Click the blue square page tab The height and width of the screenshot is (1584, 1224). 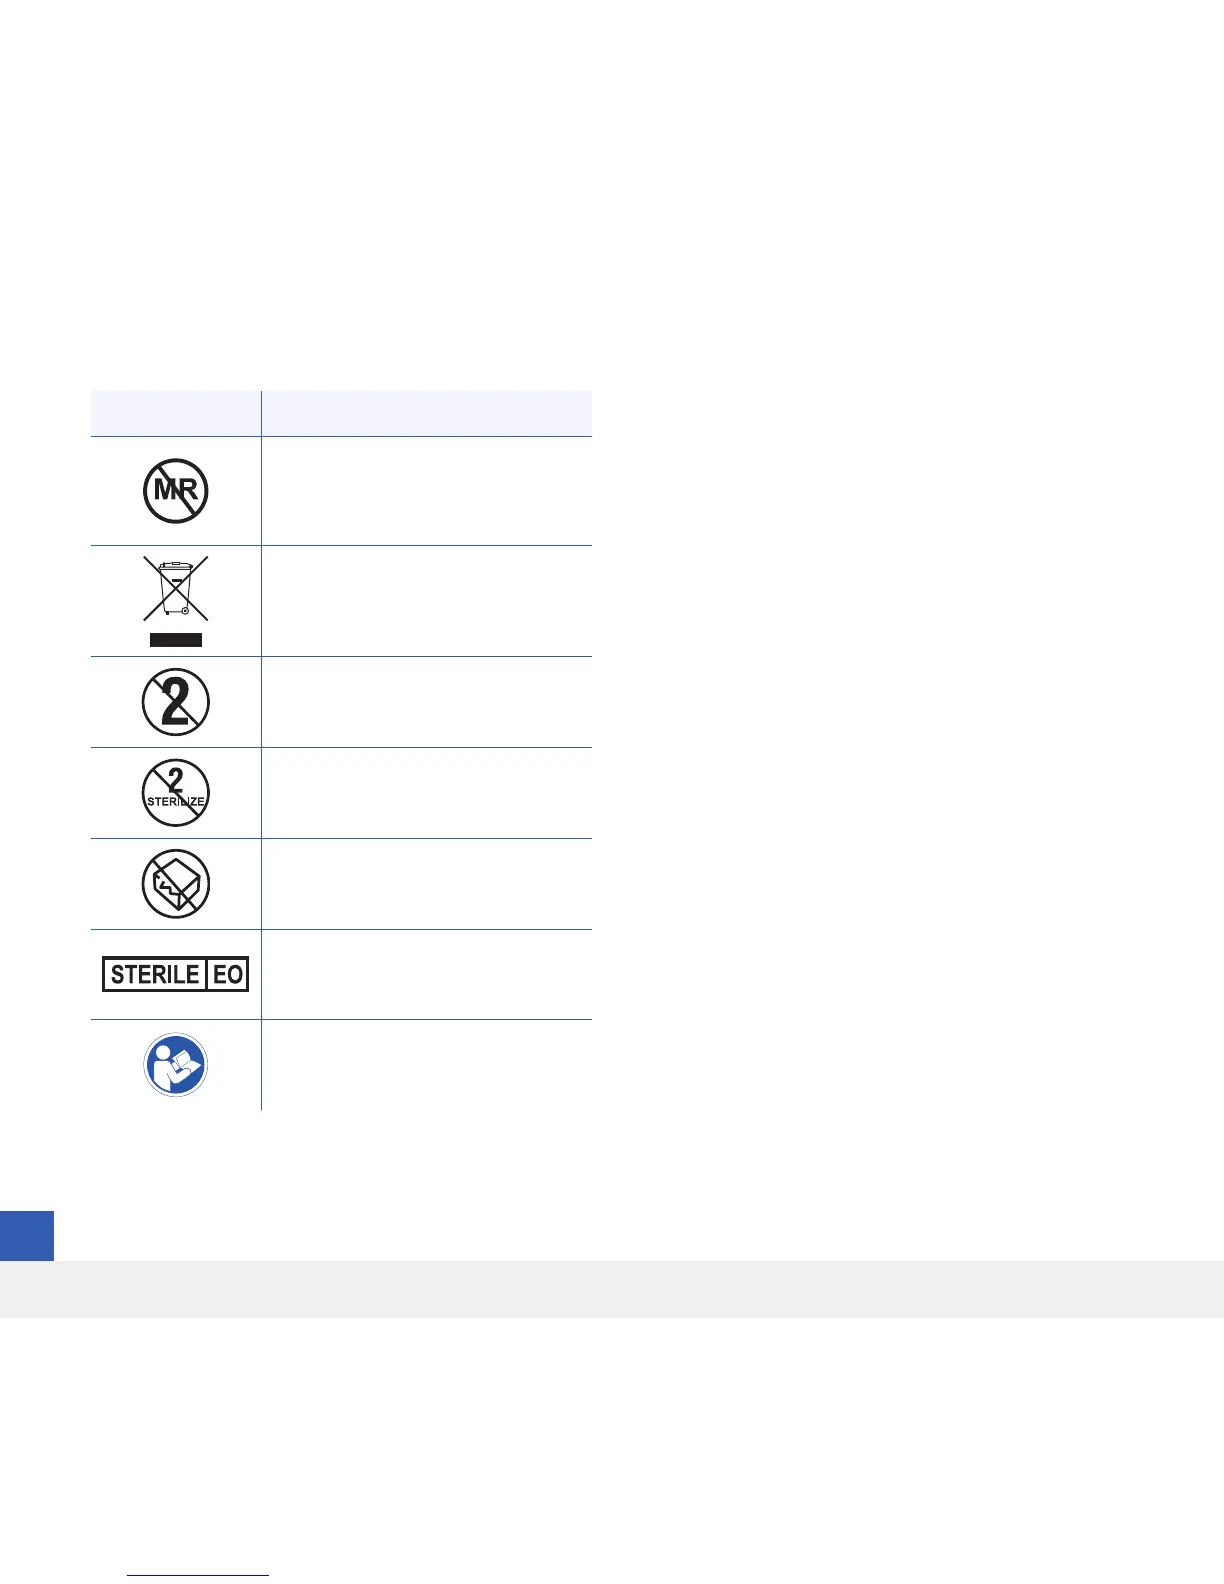[26, 1236]
